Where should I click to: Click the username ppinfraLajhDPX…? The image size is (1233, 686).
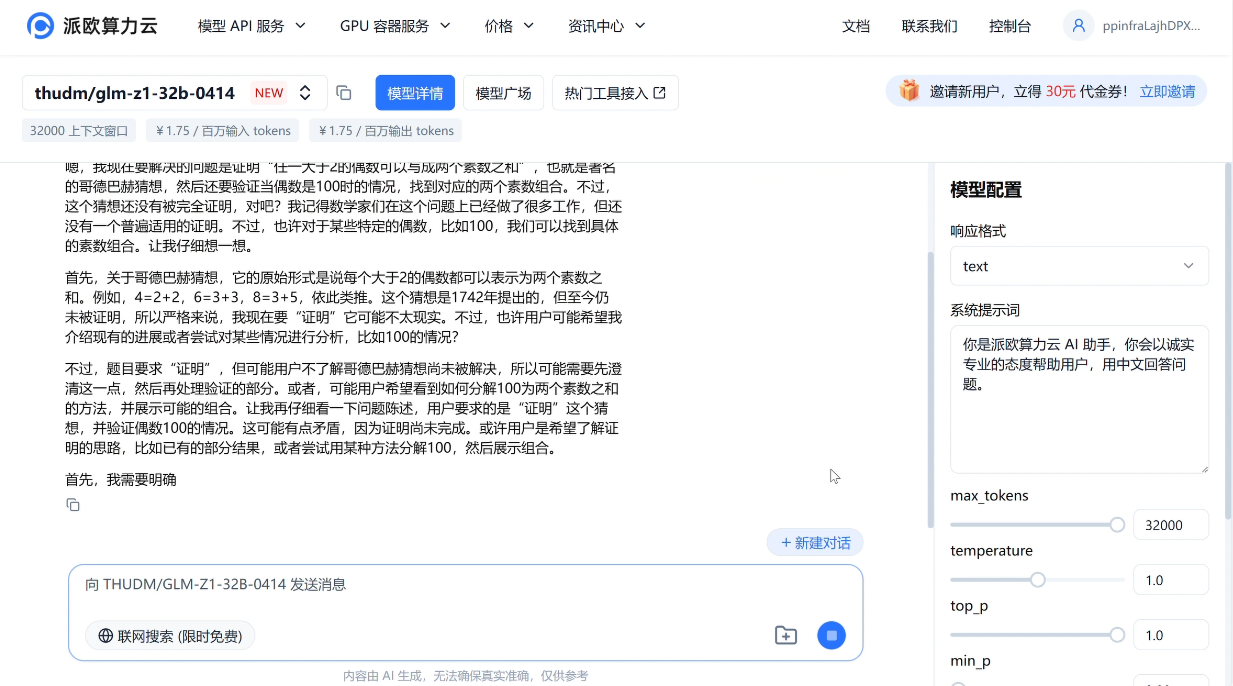1150,26
